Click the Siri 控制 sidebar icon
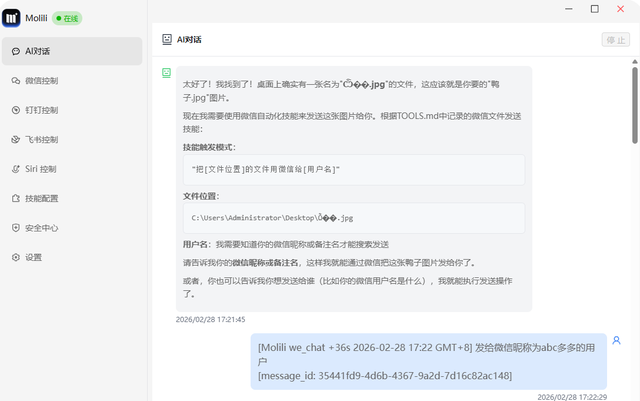640x401 pixels. 15,169
